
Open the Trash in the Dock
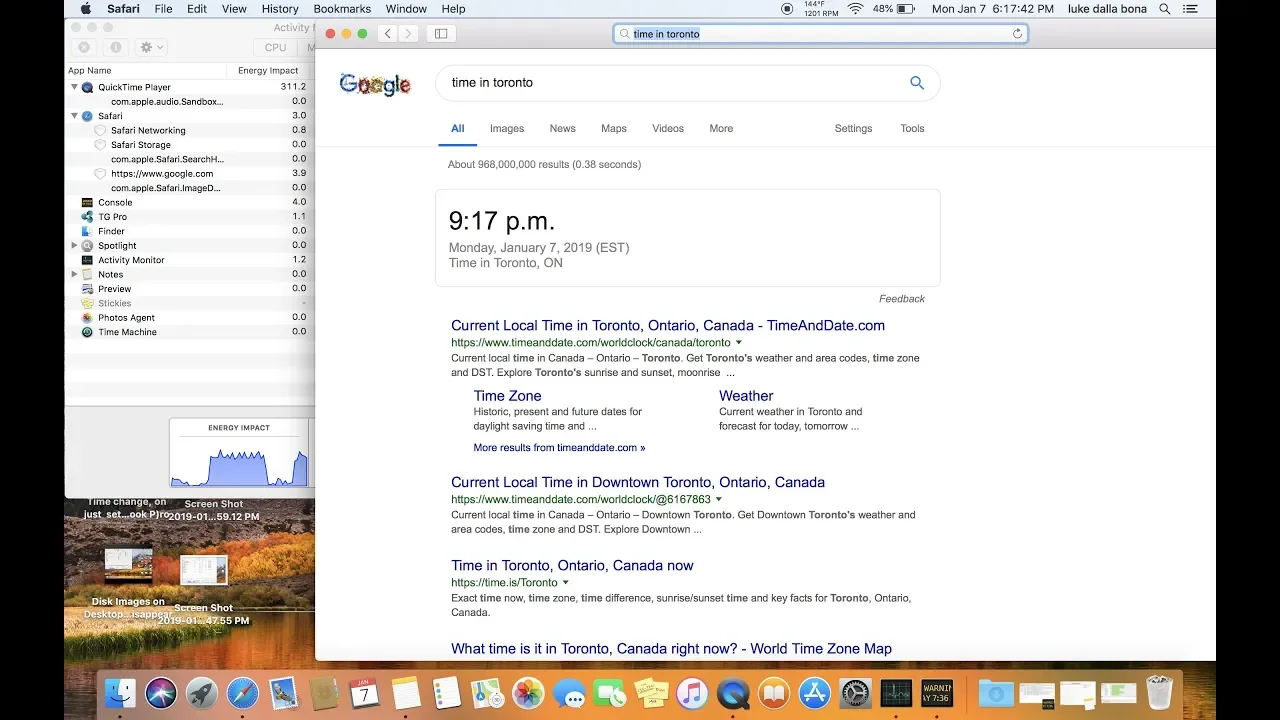[x=1159, y=692]
